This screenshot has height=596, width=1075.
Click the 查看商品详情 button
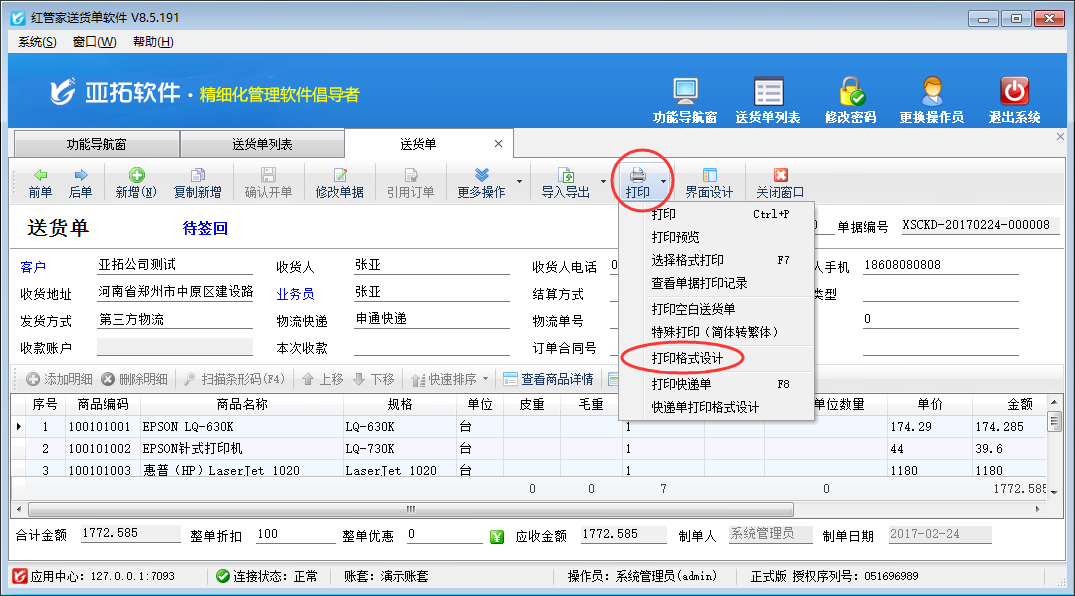pos(549,380)
